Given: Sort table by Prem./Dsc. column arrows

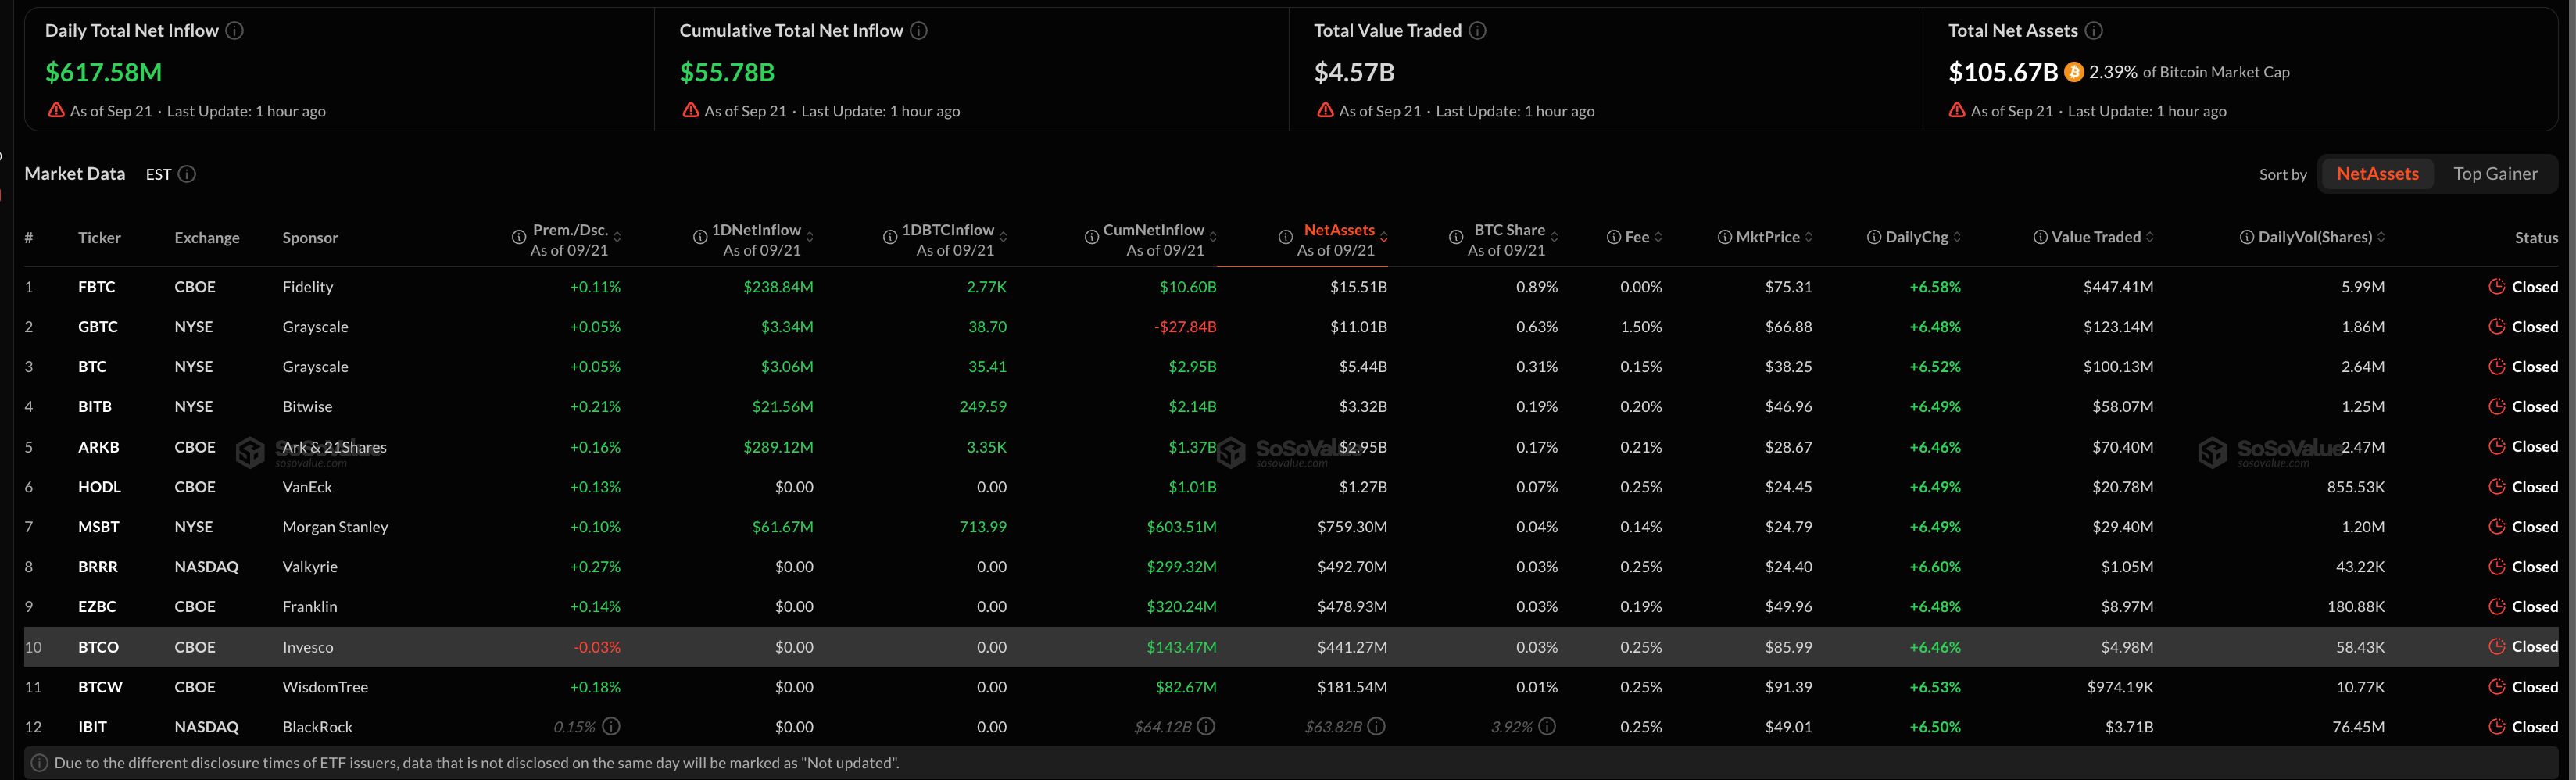Looking at the screenshot, I should click(617, 237).
